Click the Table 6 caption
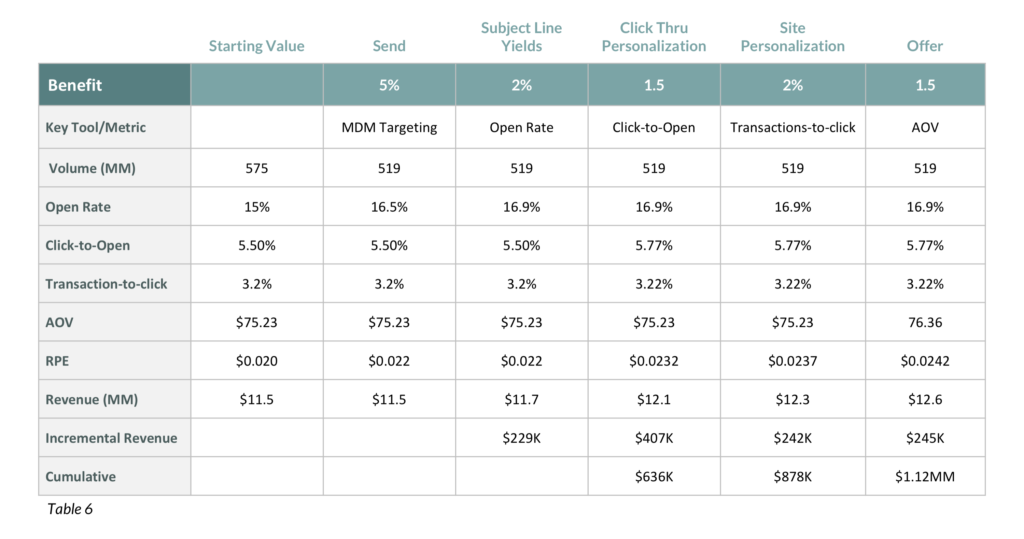 point(70,509)
